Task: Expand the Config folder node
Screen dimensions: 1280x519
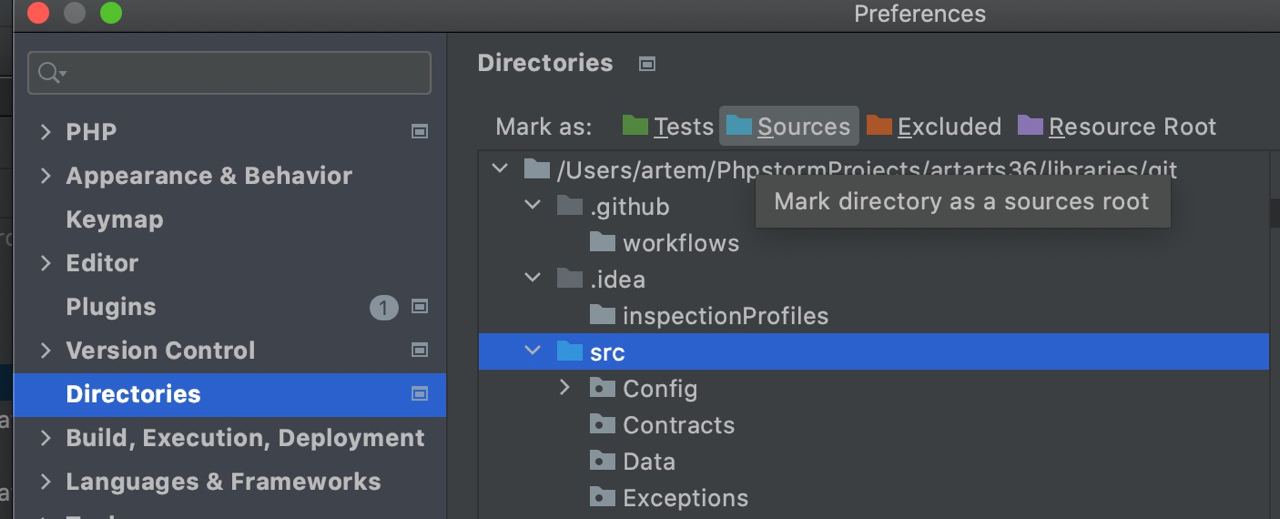Action: [565, 387]
